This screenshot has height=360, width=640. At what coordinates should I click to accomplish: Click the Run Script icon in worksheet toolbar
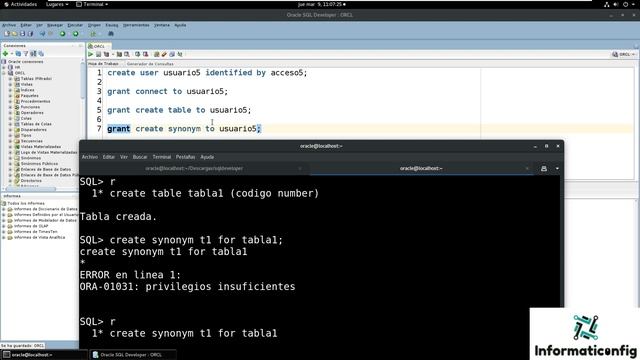tap(98, 54)
